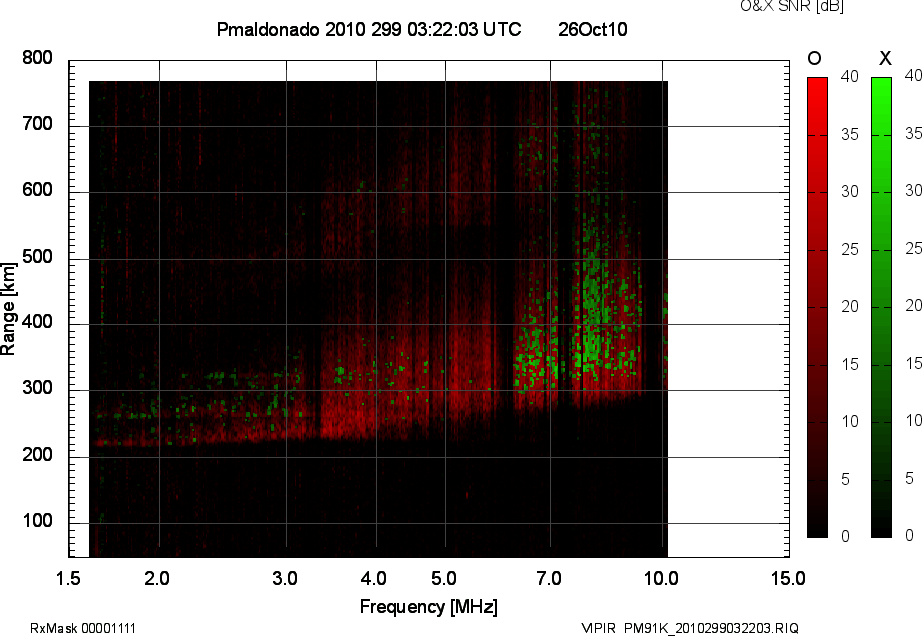This screenshot has width=922, height=636.
Task: Click frequency axis tick label '3.0'
Action: pyautogui.click(x=285, y=579)
